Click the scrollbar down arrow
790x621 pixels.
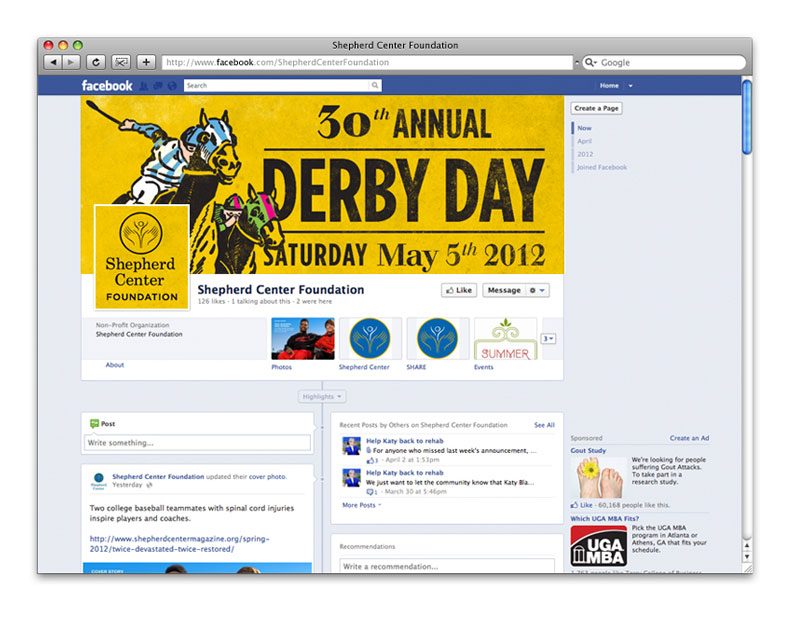[747, 557]
